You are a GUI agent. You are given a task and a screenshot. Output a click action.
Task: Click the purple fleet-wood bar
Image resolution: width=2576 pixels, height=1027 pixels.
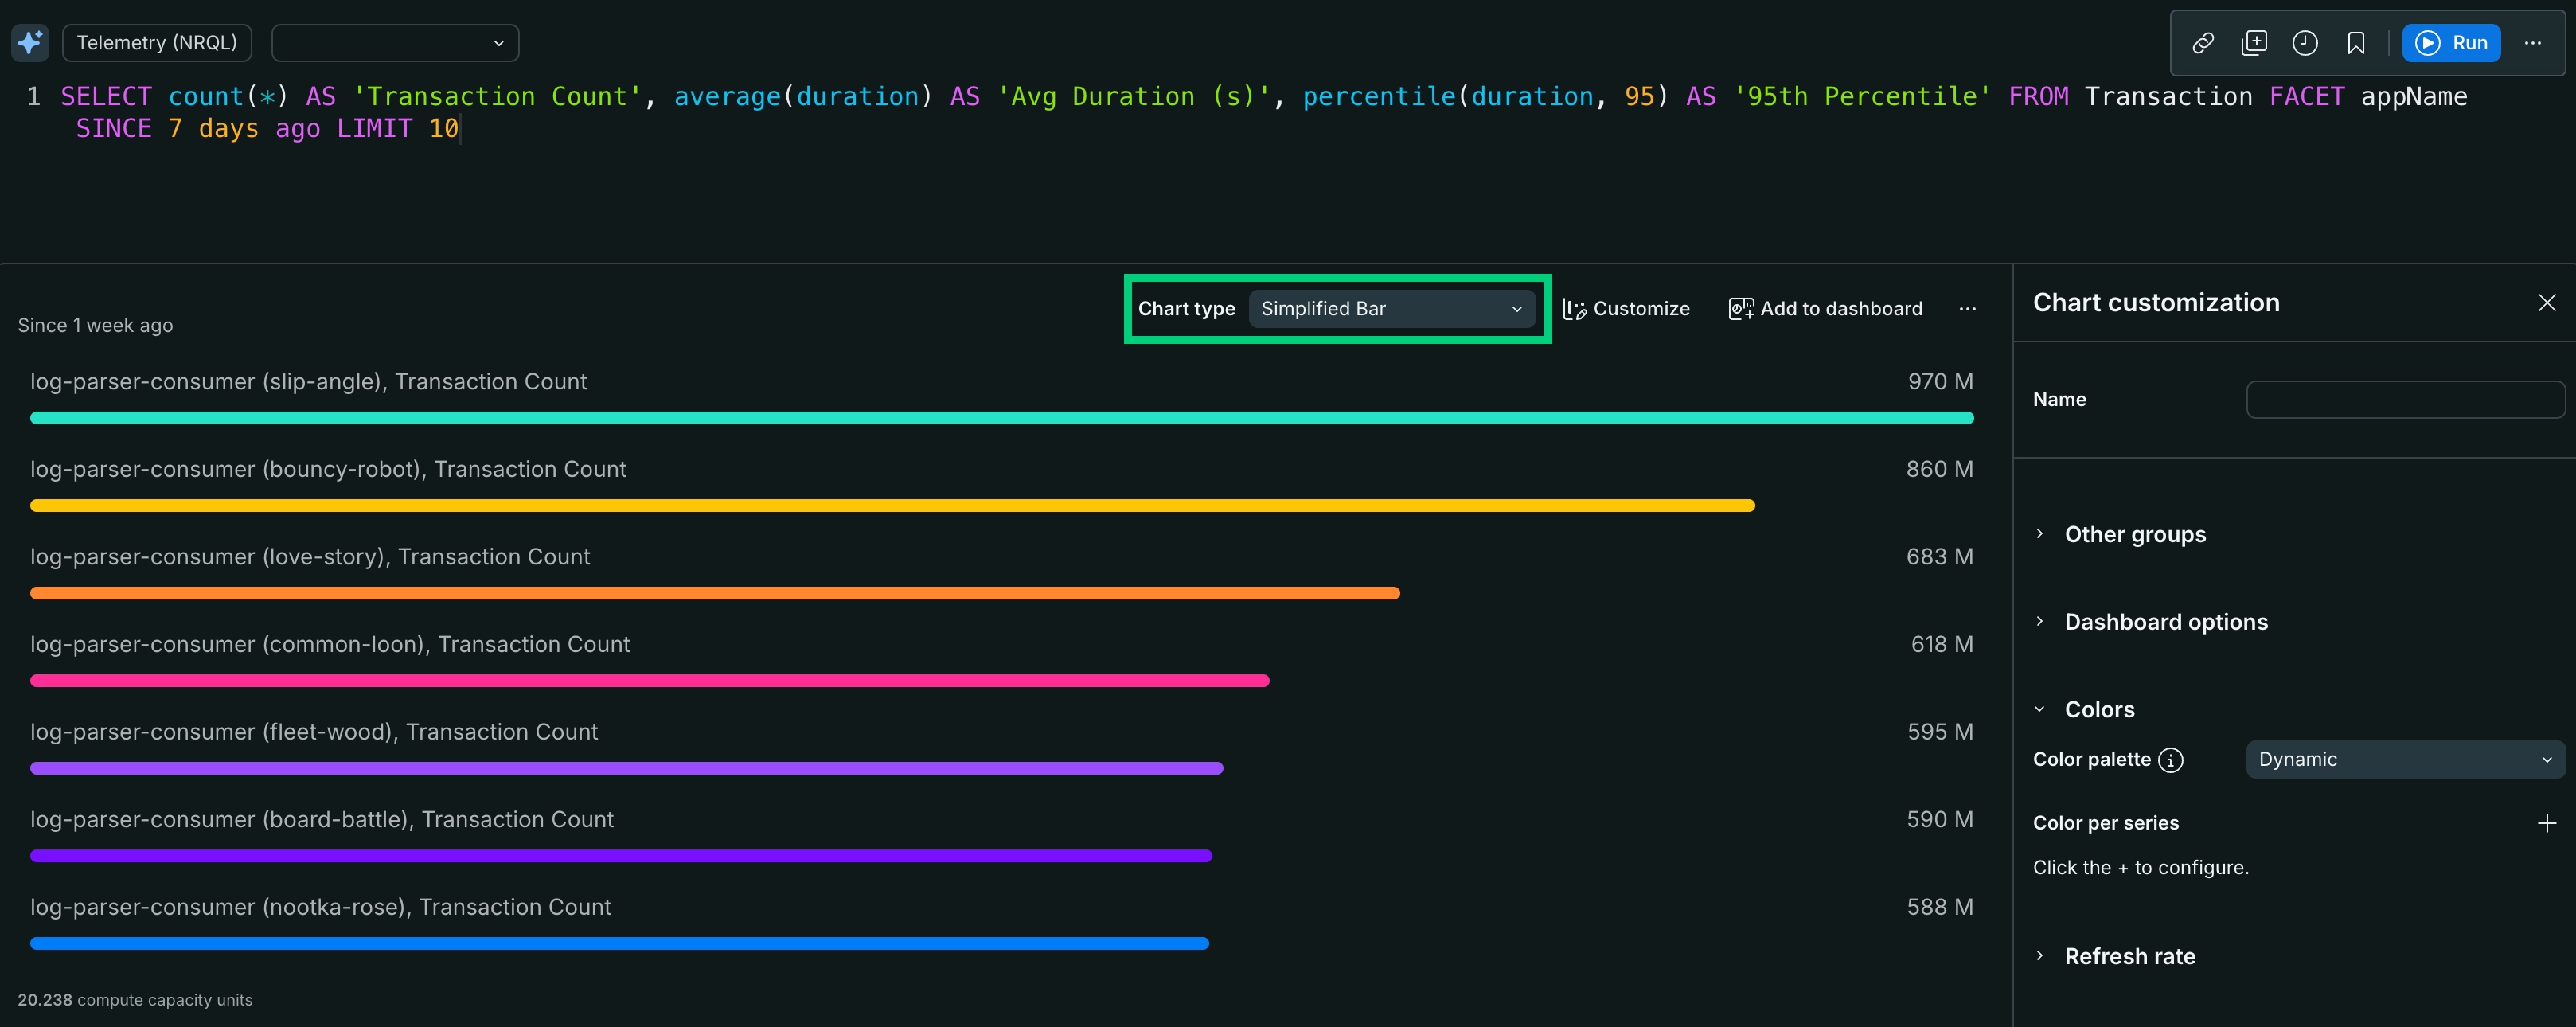(x=627, y=768)
